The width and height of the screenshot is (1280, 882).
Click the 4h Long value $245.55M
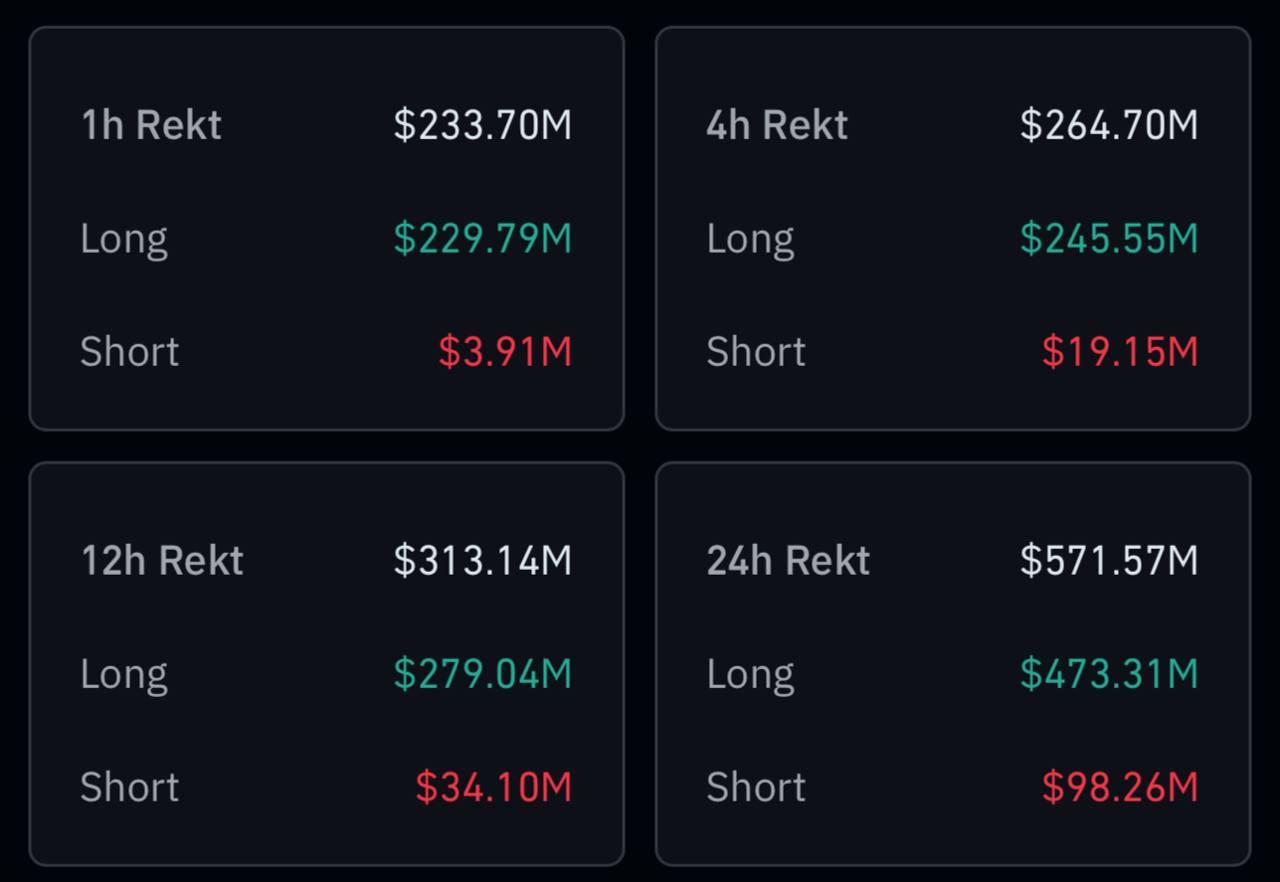click(1108, 238)
